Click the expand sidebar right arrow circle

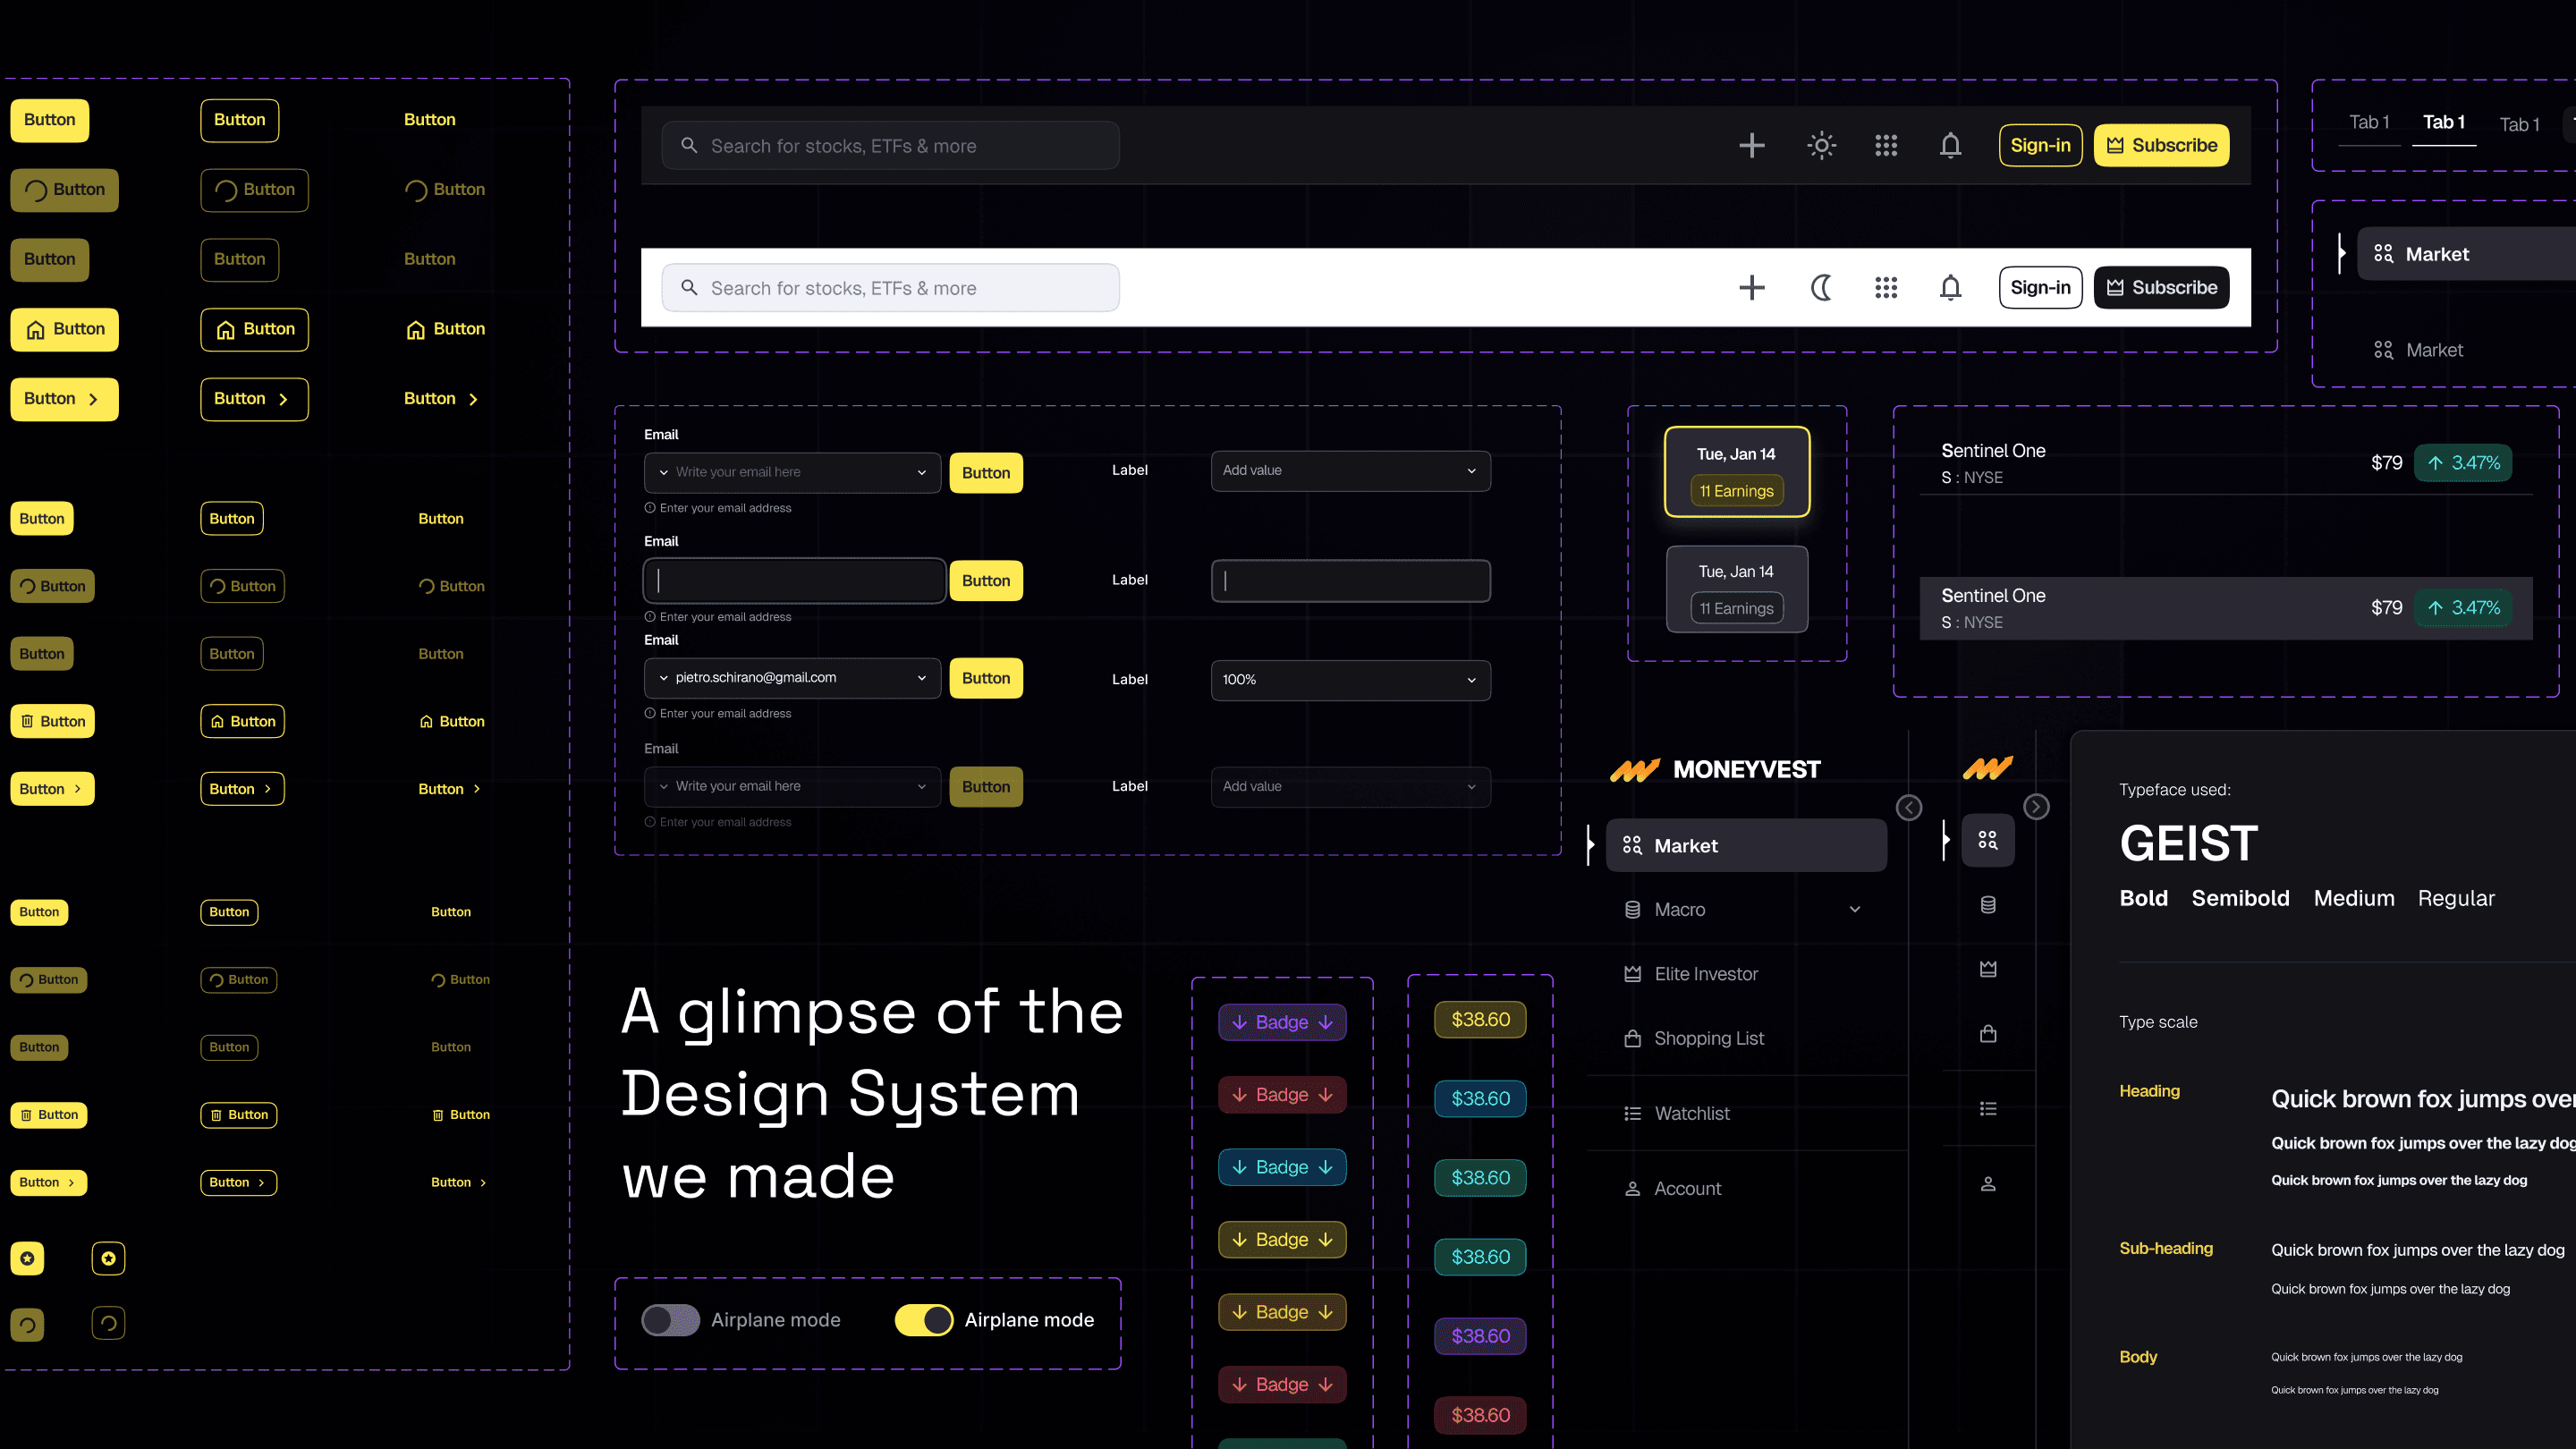(2036, 807)
